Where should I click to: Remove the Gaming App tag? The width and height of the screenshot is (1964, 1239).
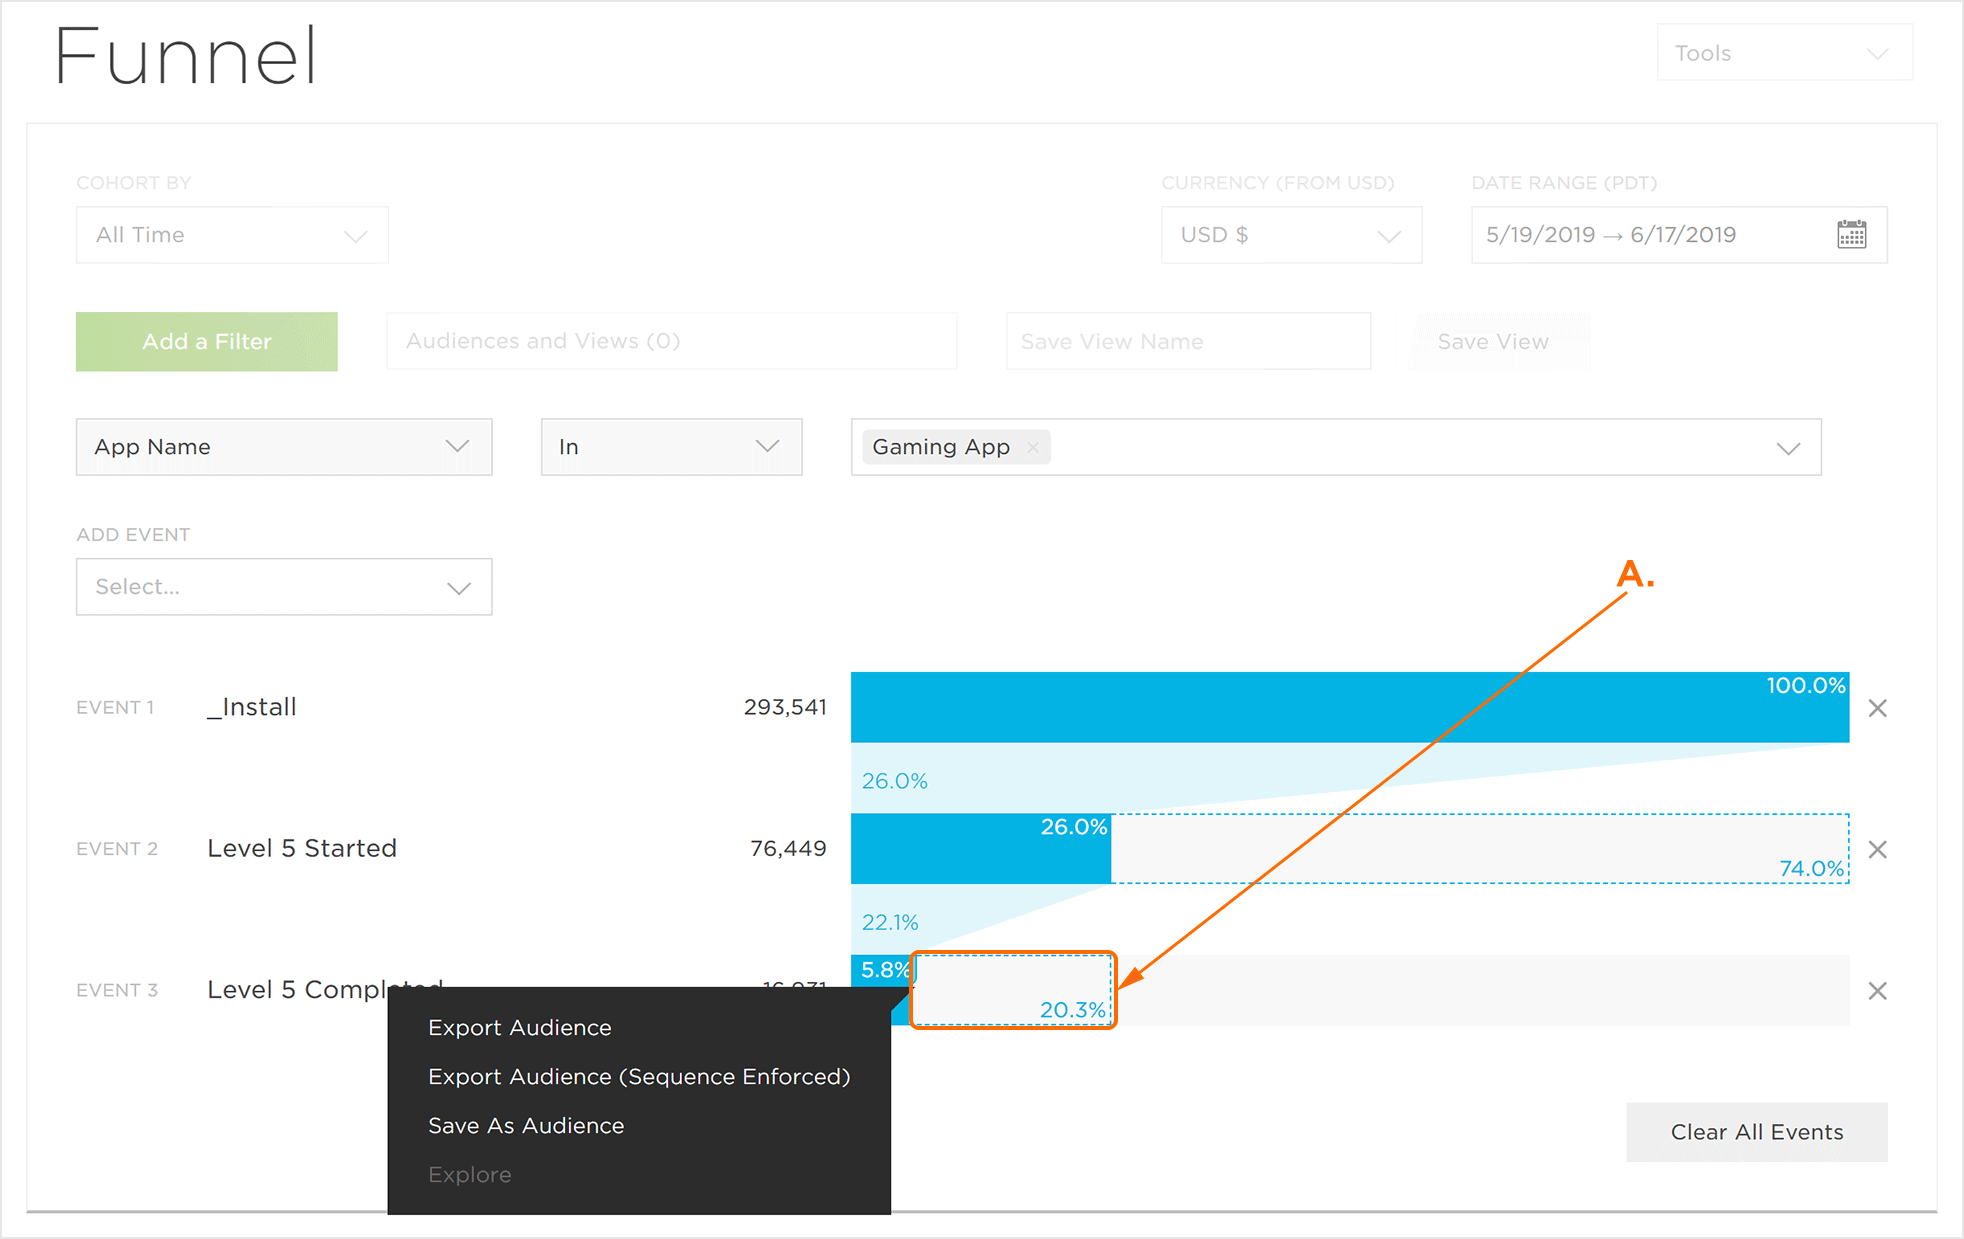tap(1033, 447)
